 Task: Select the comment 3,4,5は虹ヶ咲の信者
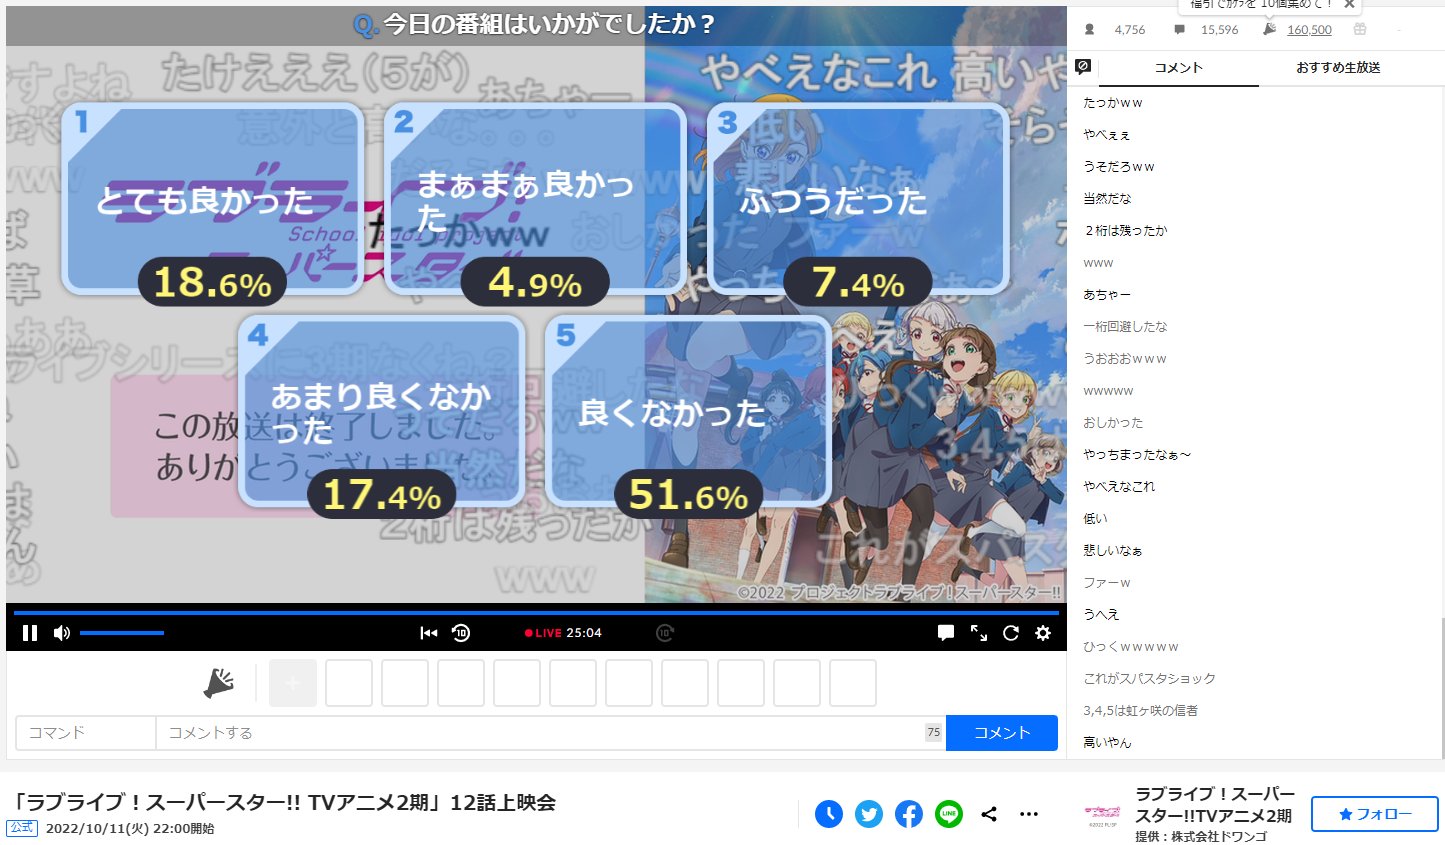pyautogui.click(x=1141, y=711)
